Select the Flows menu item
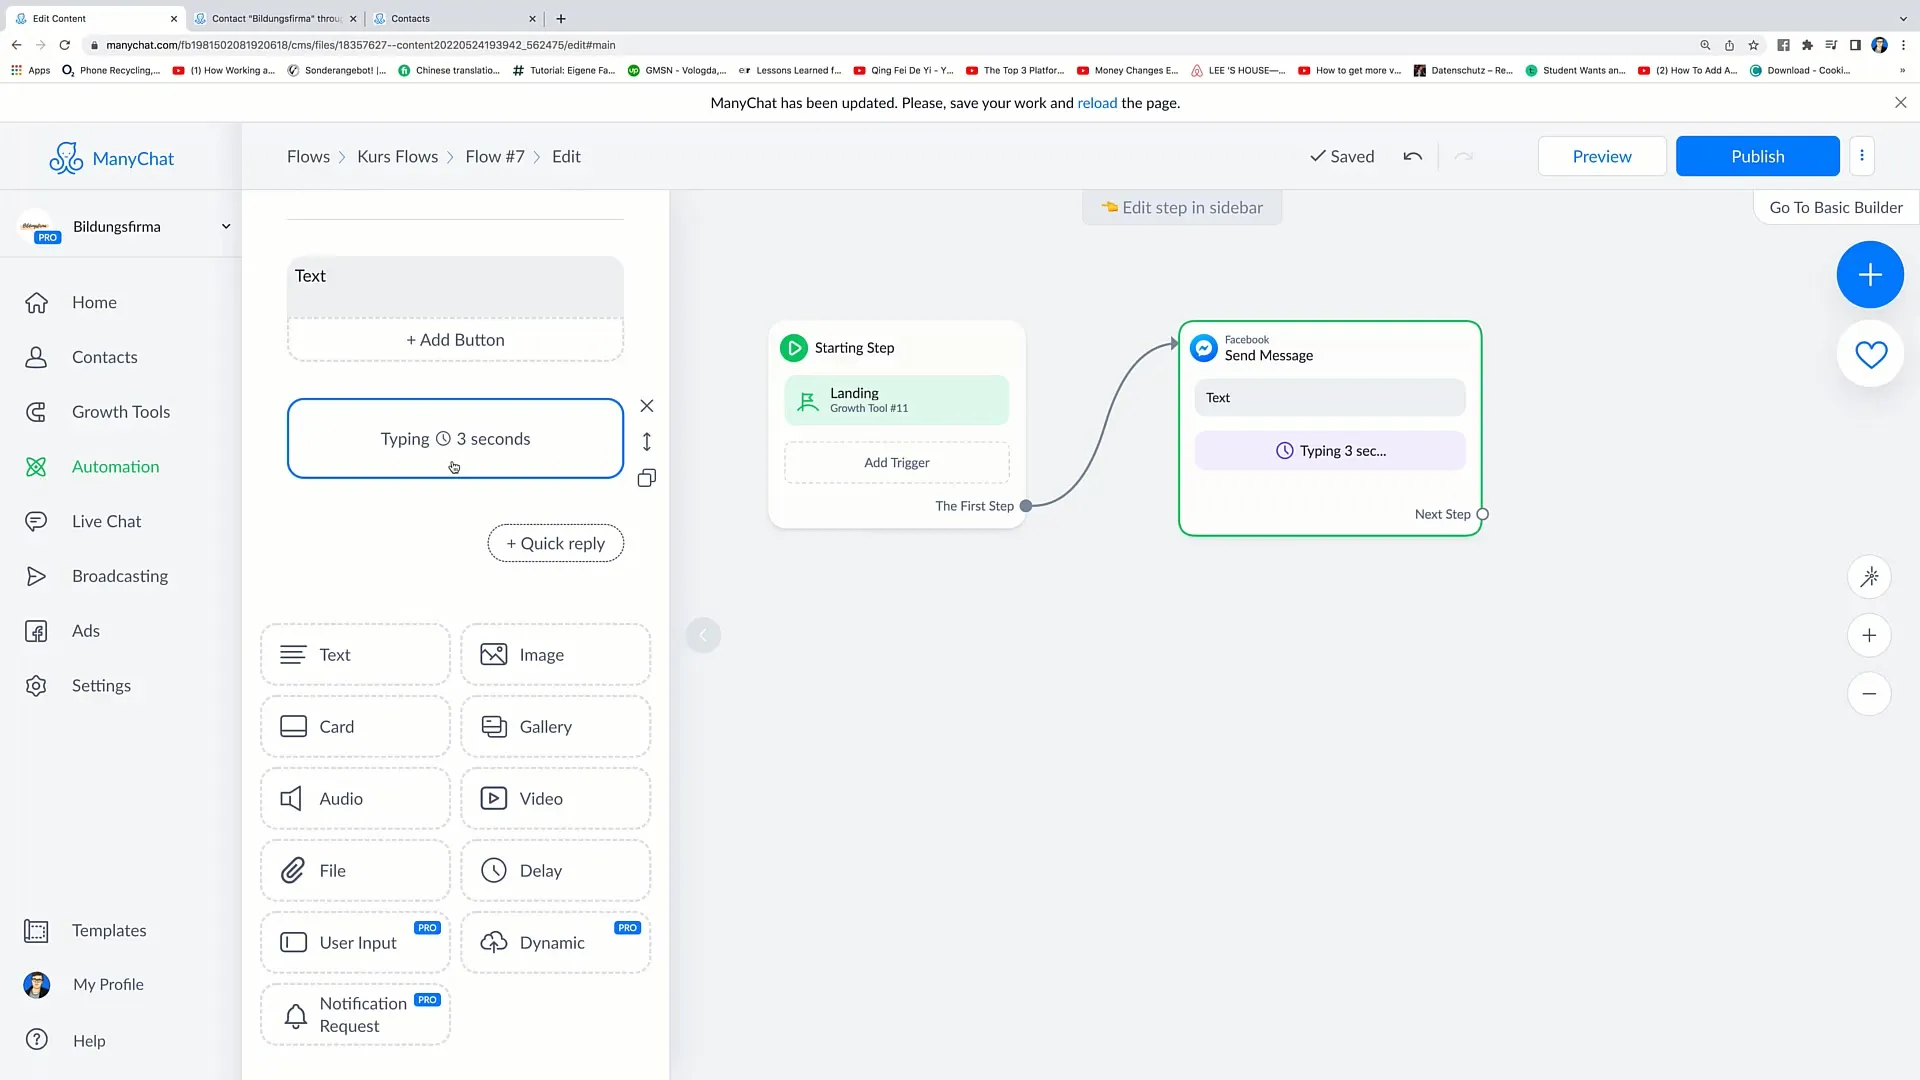Screen dimensions: 1920x1080 pyautogui.click(x=309, y=156)
